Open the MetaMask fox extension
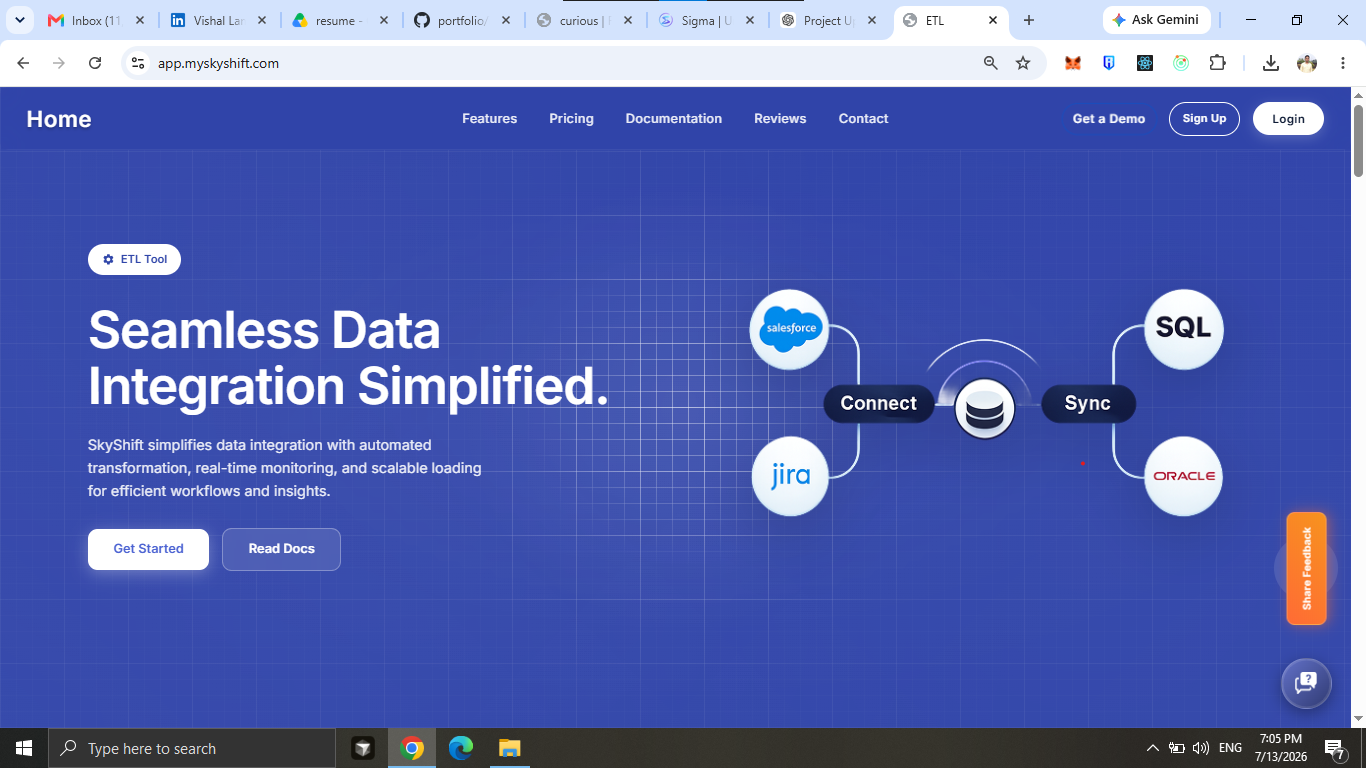Image resolution: width=1366 pixels, height=768 pixels. [1073, 63]
